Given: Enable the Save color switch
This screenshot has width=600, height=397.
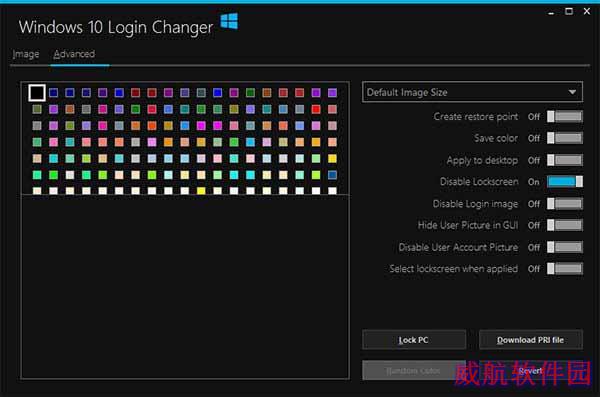Looking at the screenshot, I should point(565,138).
